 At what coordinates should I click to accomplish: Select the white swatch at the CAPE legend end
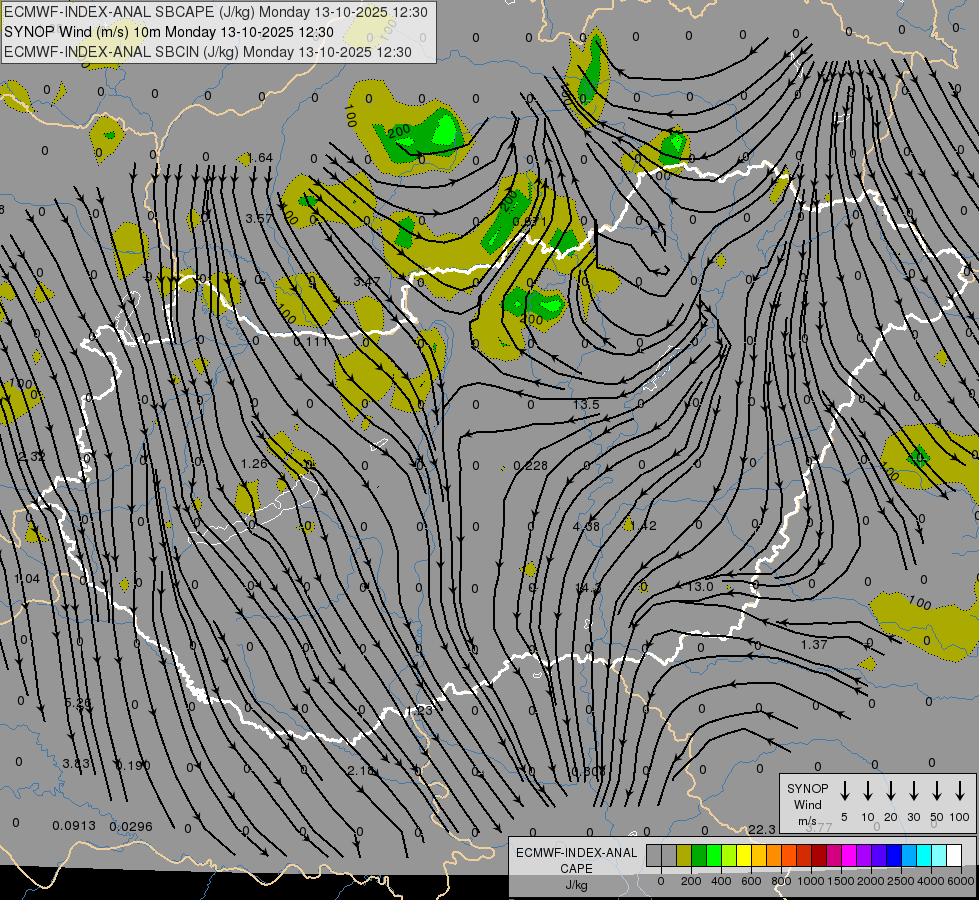click(954, 855)
